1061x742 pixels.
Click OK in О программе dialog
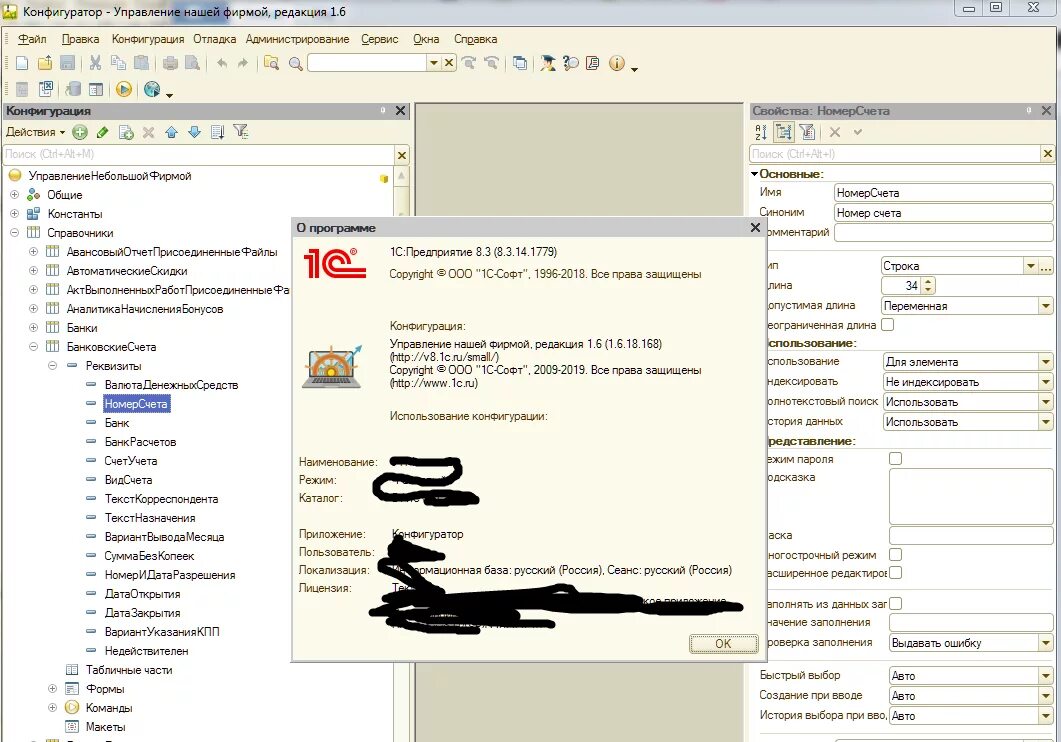pos(723,643)
